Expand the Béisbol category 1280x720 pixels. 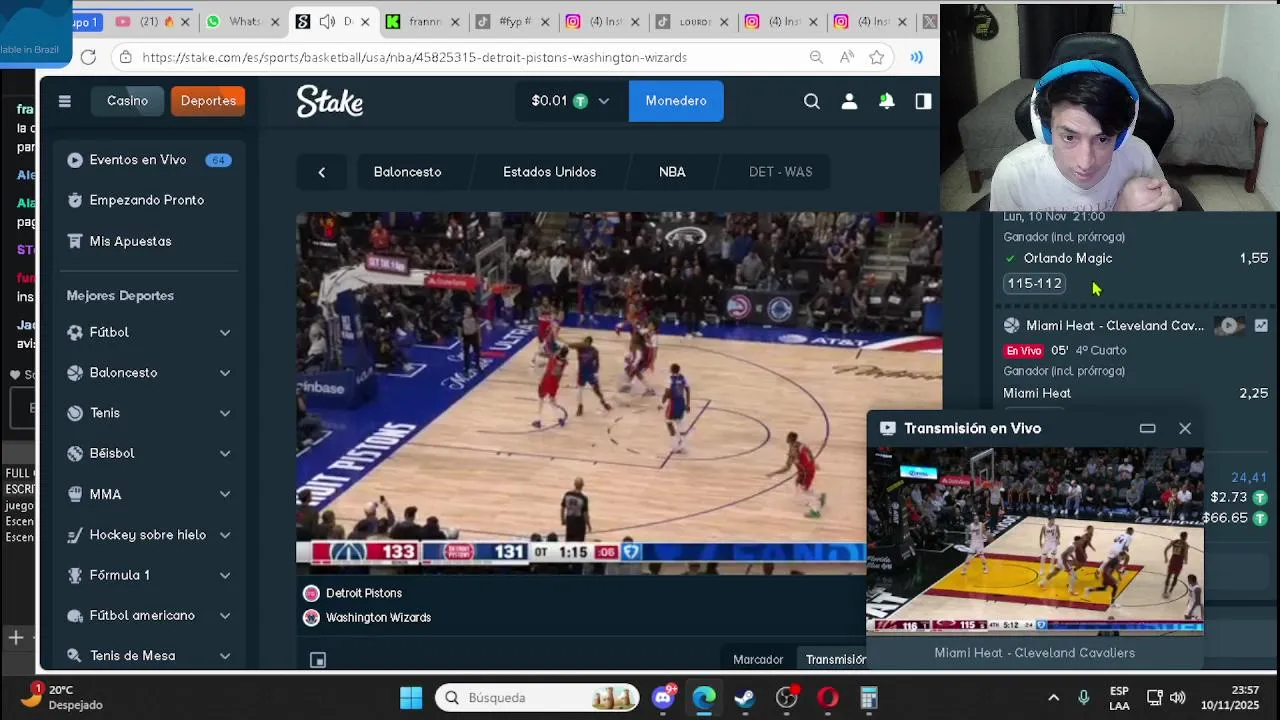[x=225, y=453]
